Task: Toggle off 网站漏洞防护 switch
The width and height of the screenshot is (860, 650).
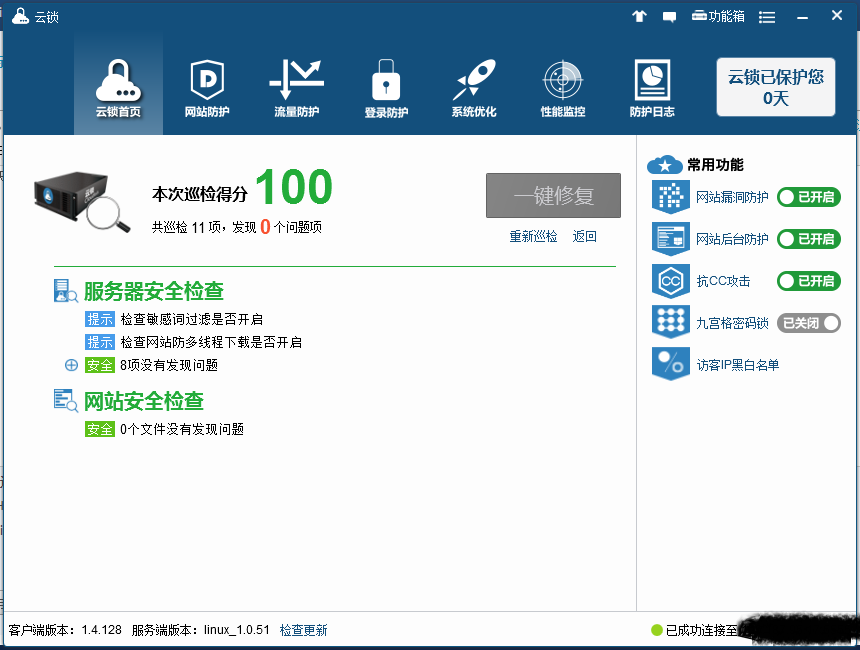Action: coord(808,197)
